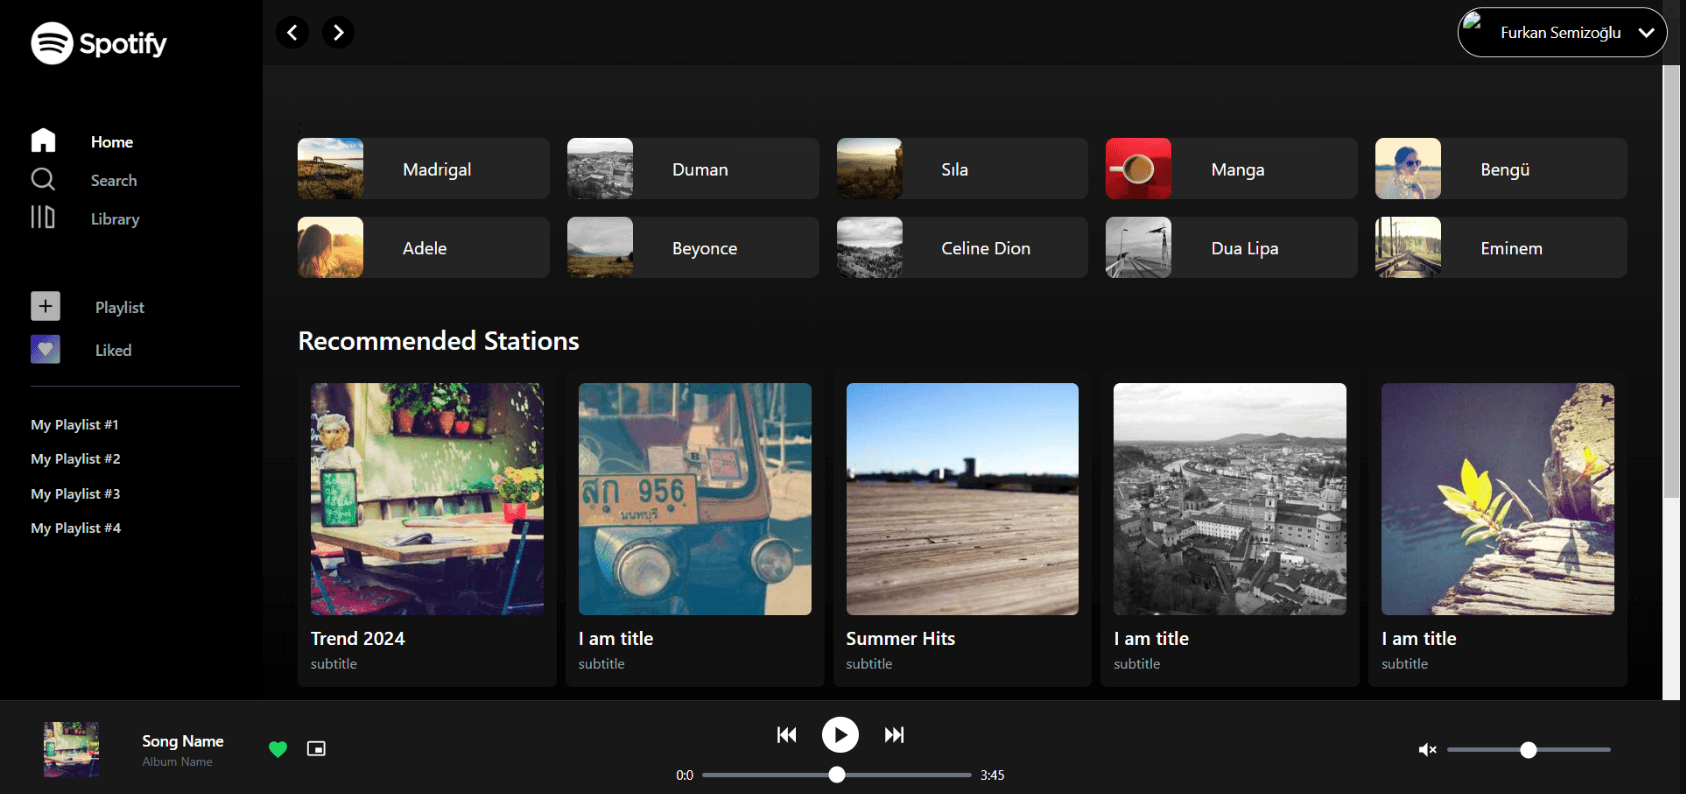Go back with the left arrow

pos(292,32)
